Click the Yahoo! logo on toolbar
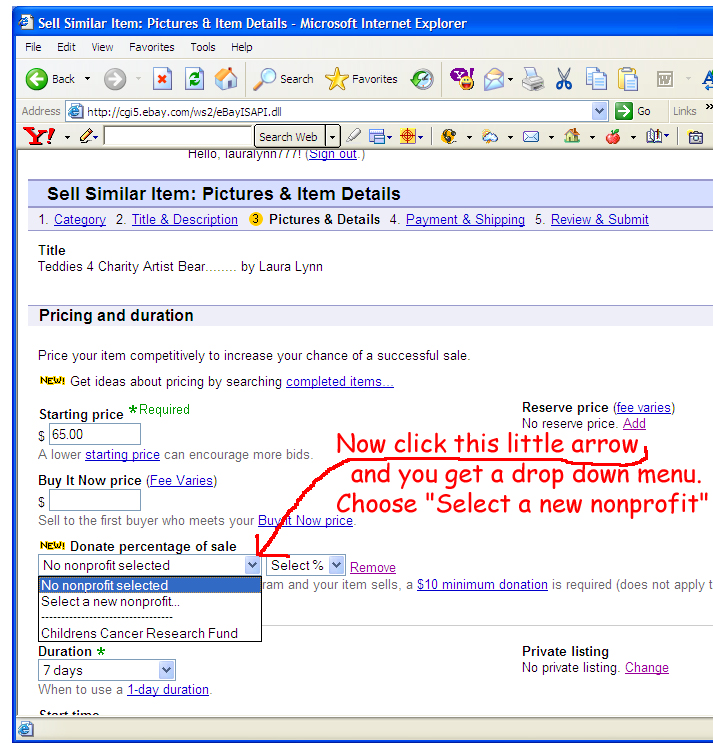This screenshot has width=713, height=743. tap(40, 137)
